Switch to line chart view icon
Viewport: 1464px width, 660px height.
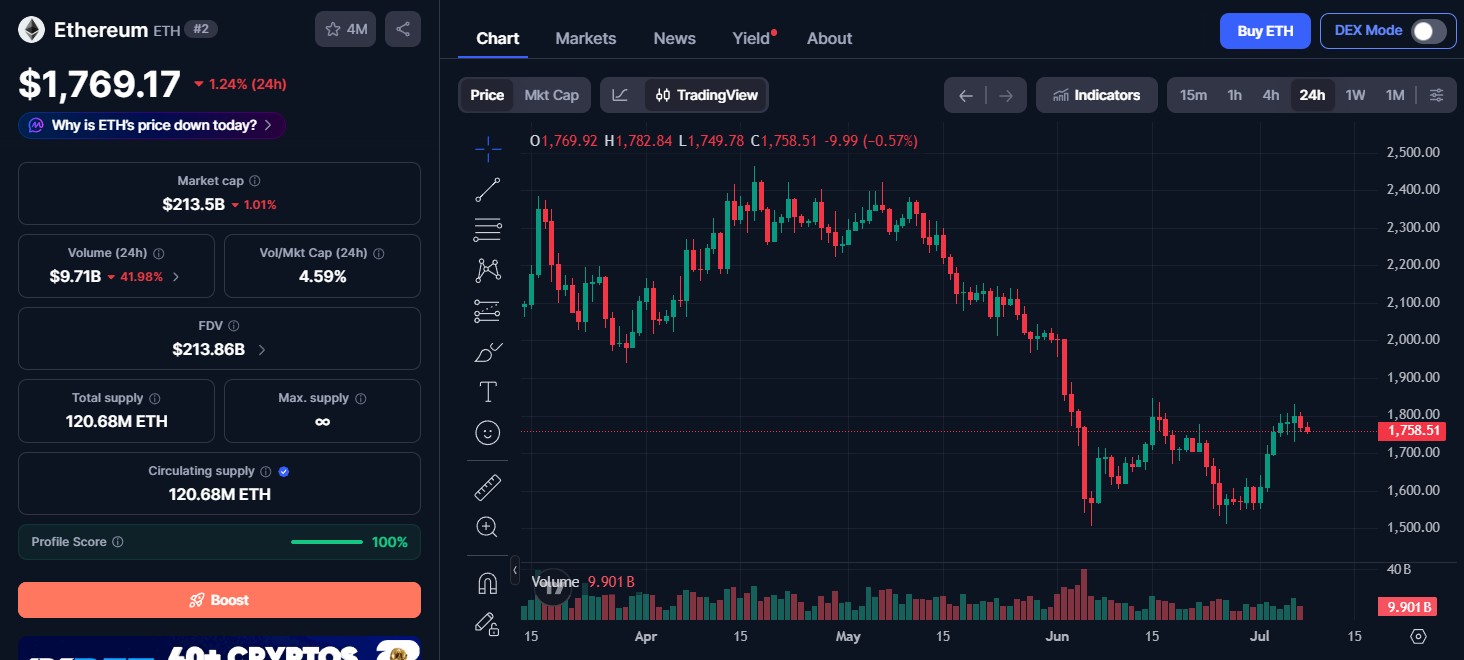621,95
